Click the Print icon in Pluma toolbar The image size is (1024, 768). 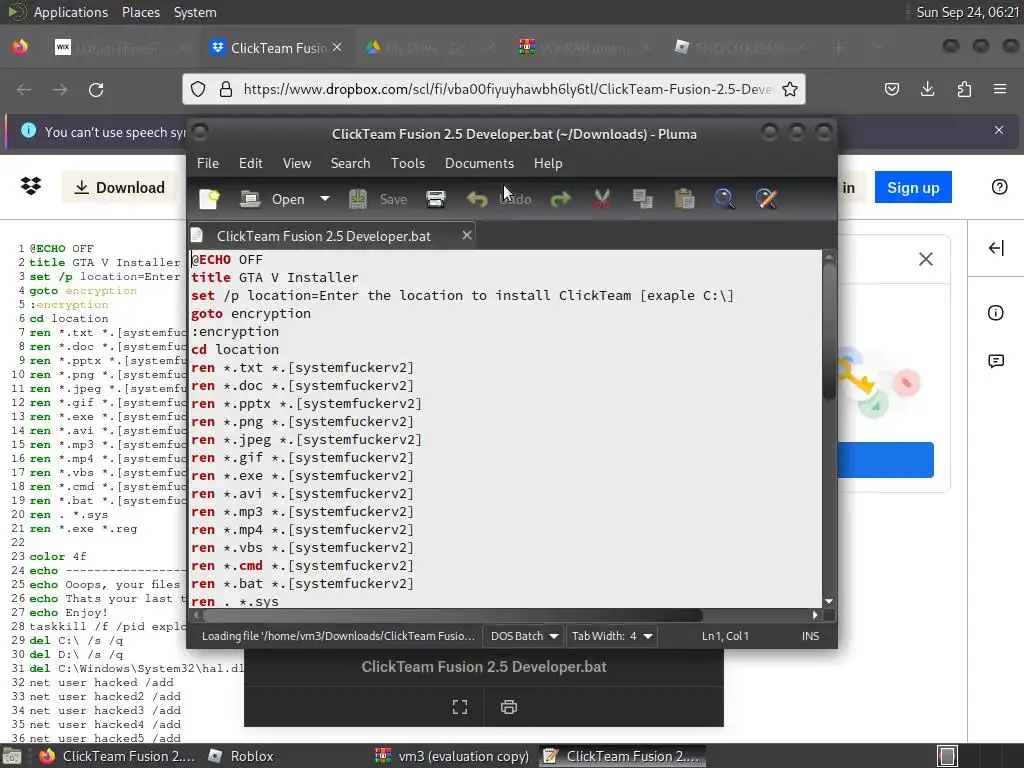point(436,199)
